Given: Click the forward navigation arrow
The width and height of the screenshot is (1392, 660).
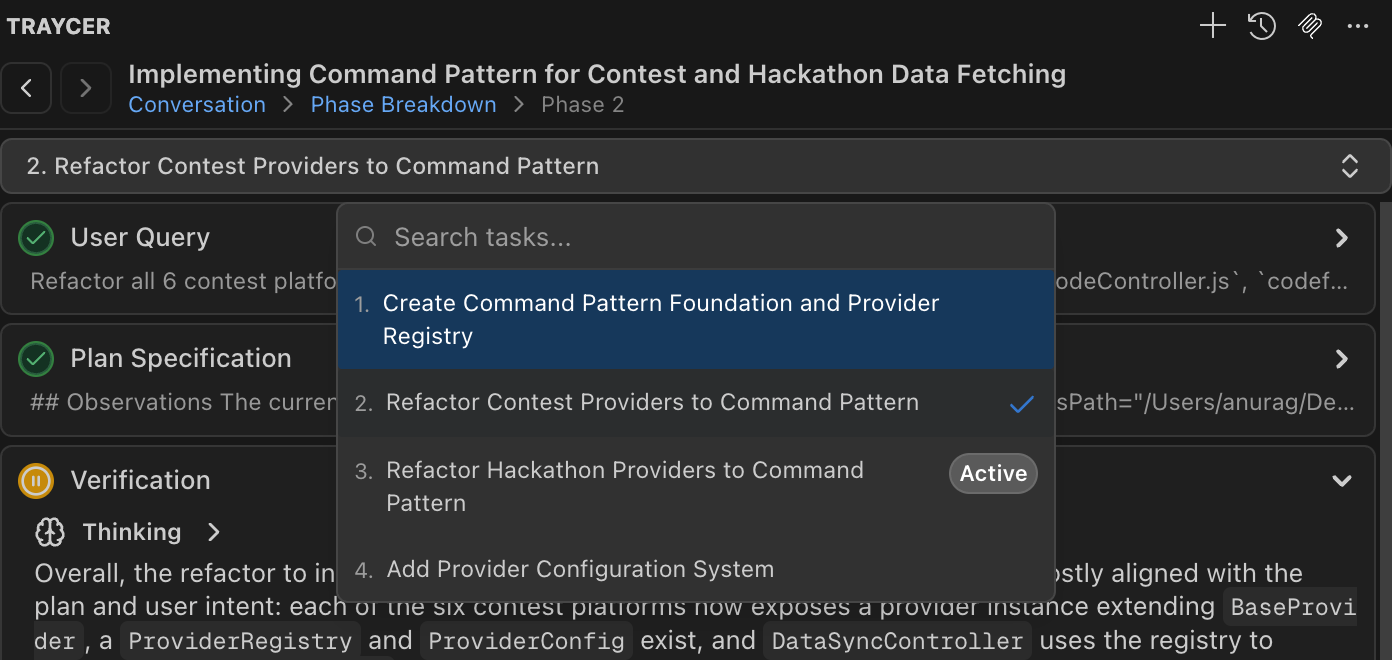Looking at the screenshot, I should pyautogui.click(x=86, y=88).
